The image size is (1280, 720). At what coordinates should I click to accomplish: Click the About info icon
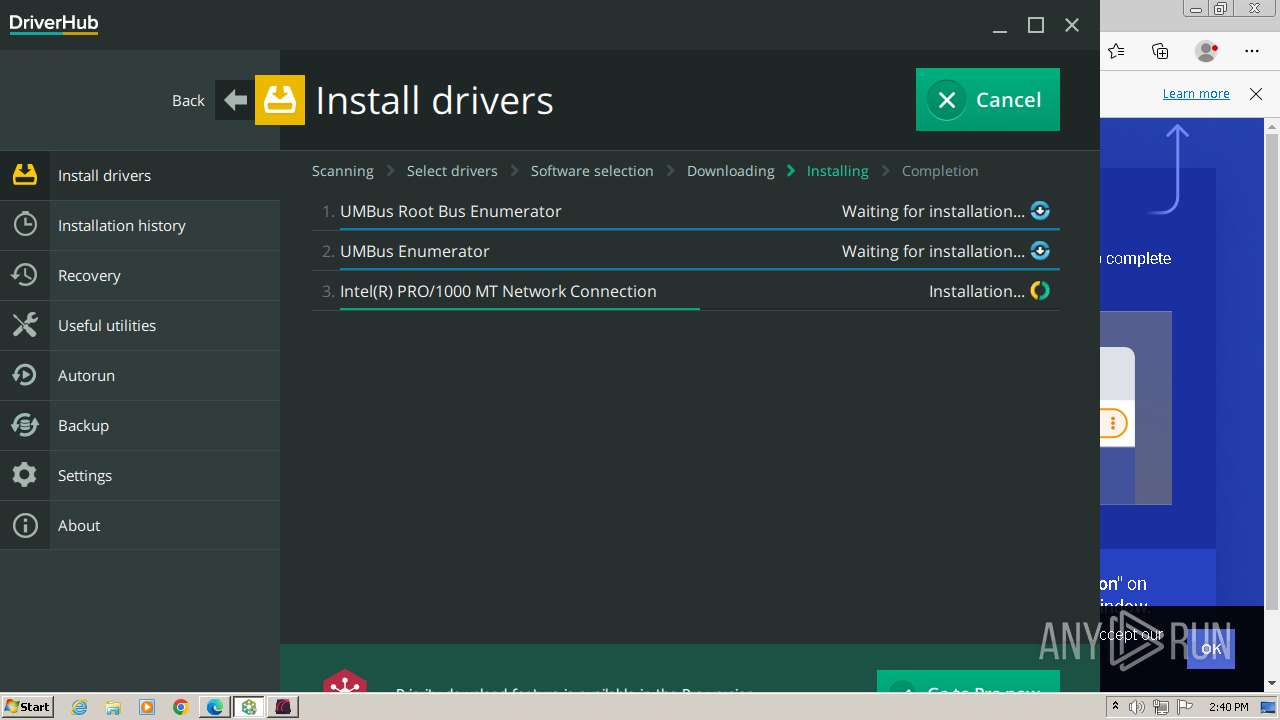25,525
